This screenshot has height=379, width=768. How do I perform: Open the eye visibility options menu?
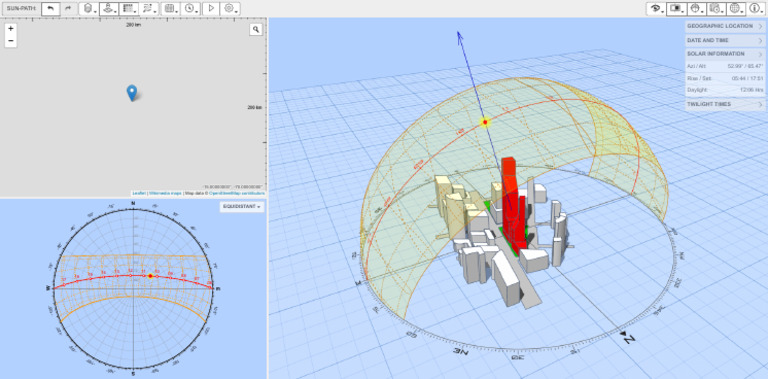pyautogui.click(x=656, y=8)
